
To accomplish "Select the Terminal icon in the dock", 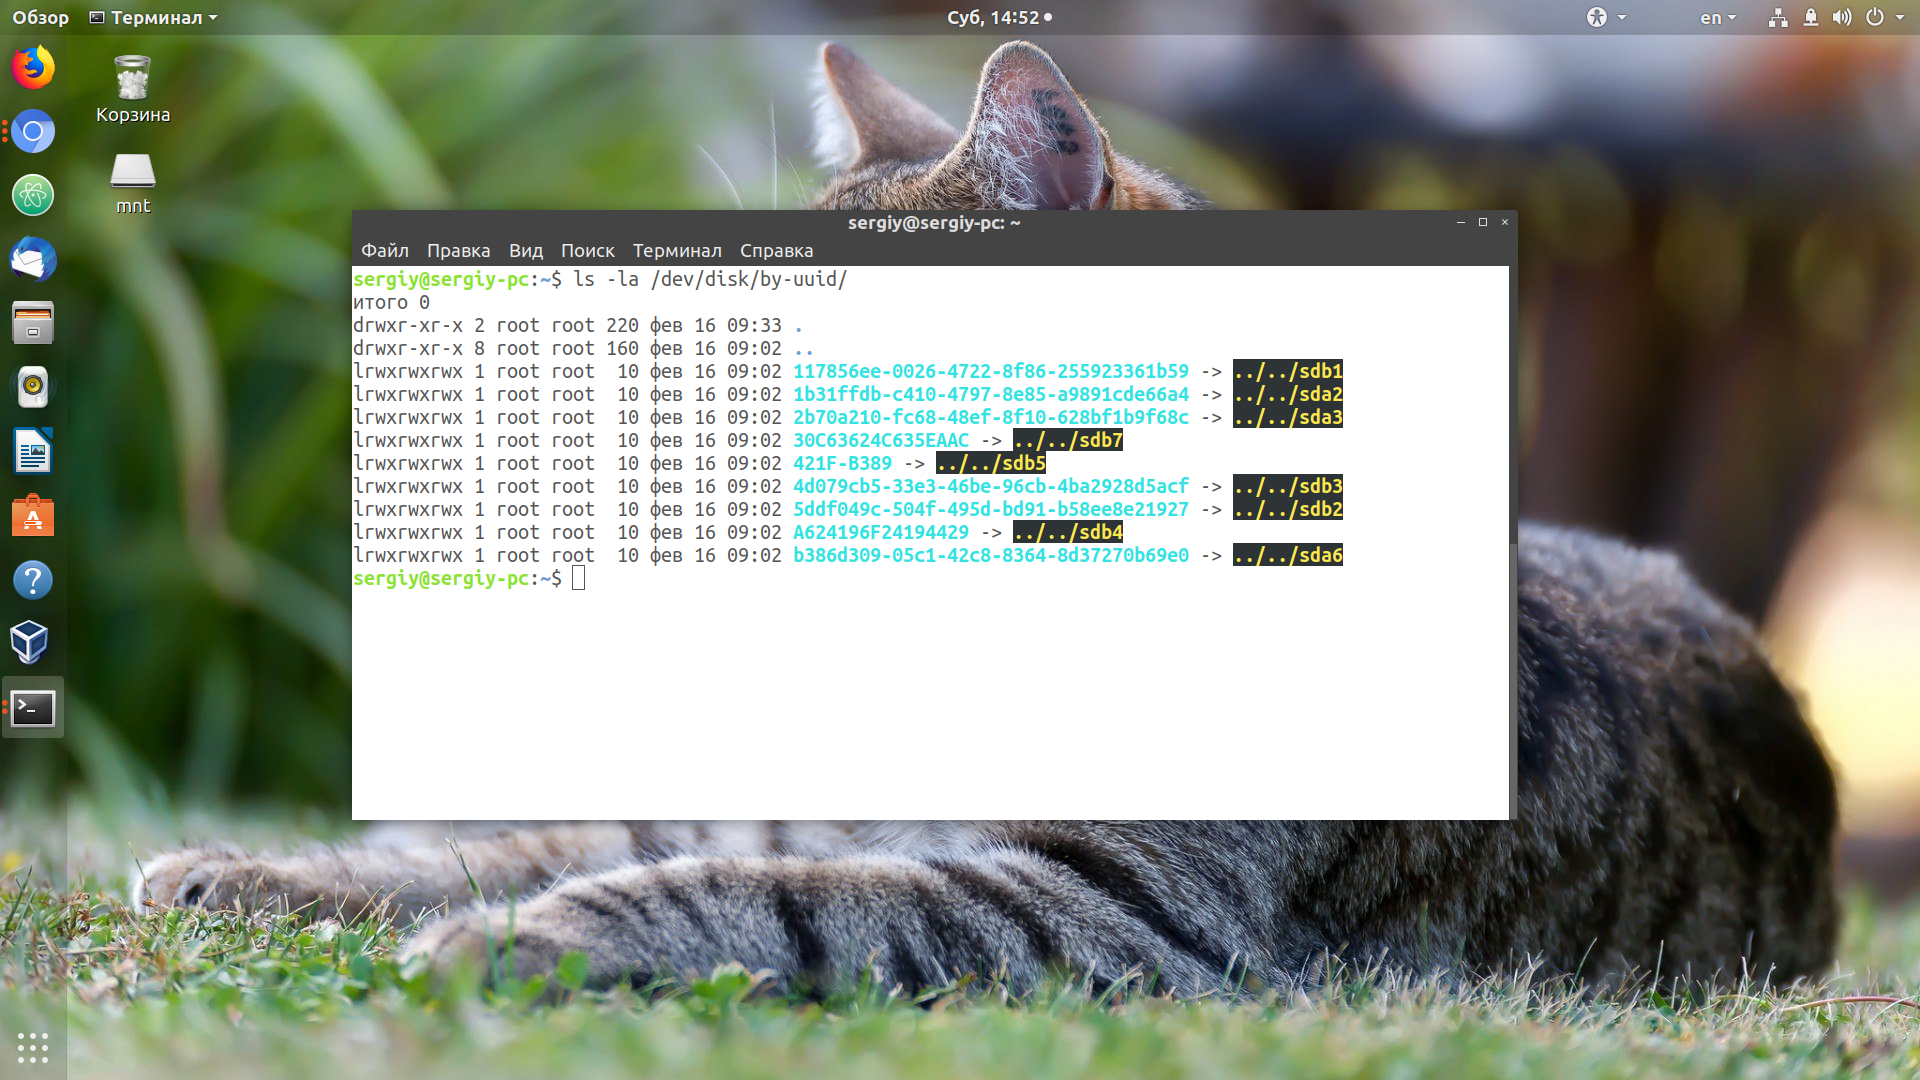I will 33,707.
